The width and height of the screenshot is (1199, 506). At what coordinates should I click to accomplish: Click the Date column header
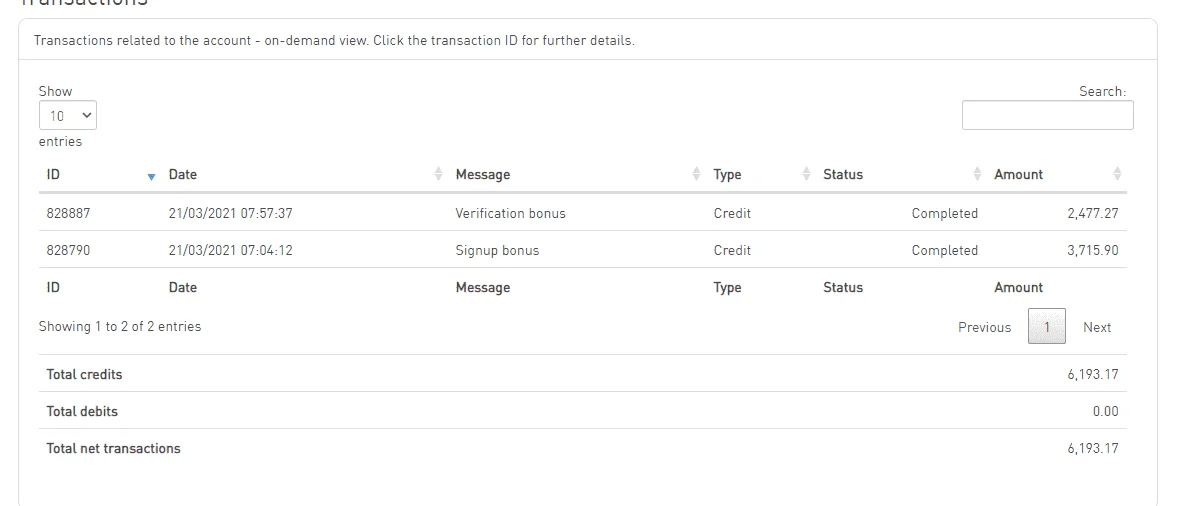coord(183,174)
